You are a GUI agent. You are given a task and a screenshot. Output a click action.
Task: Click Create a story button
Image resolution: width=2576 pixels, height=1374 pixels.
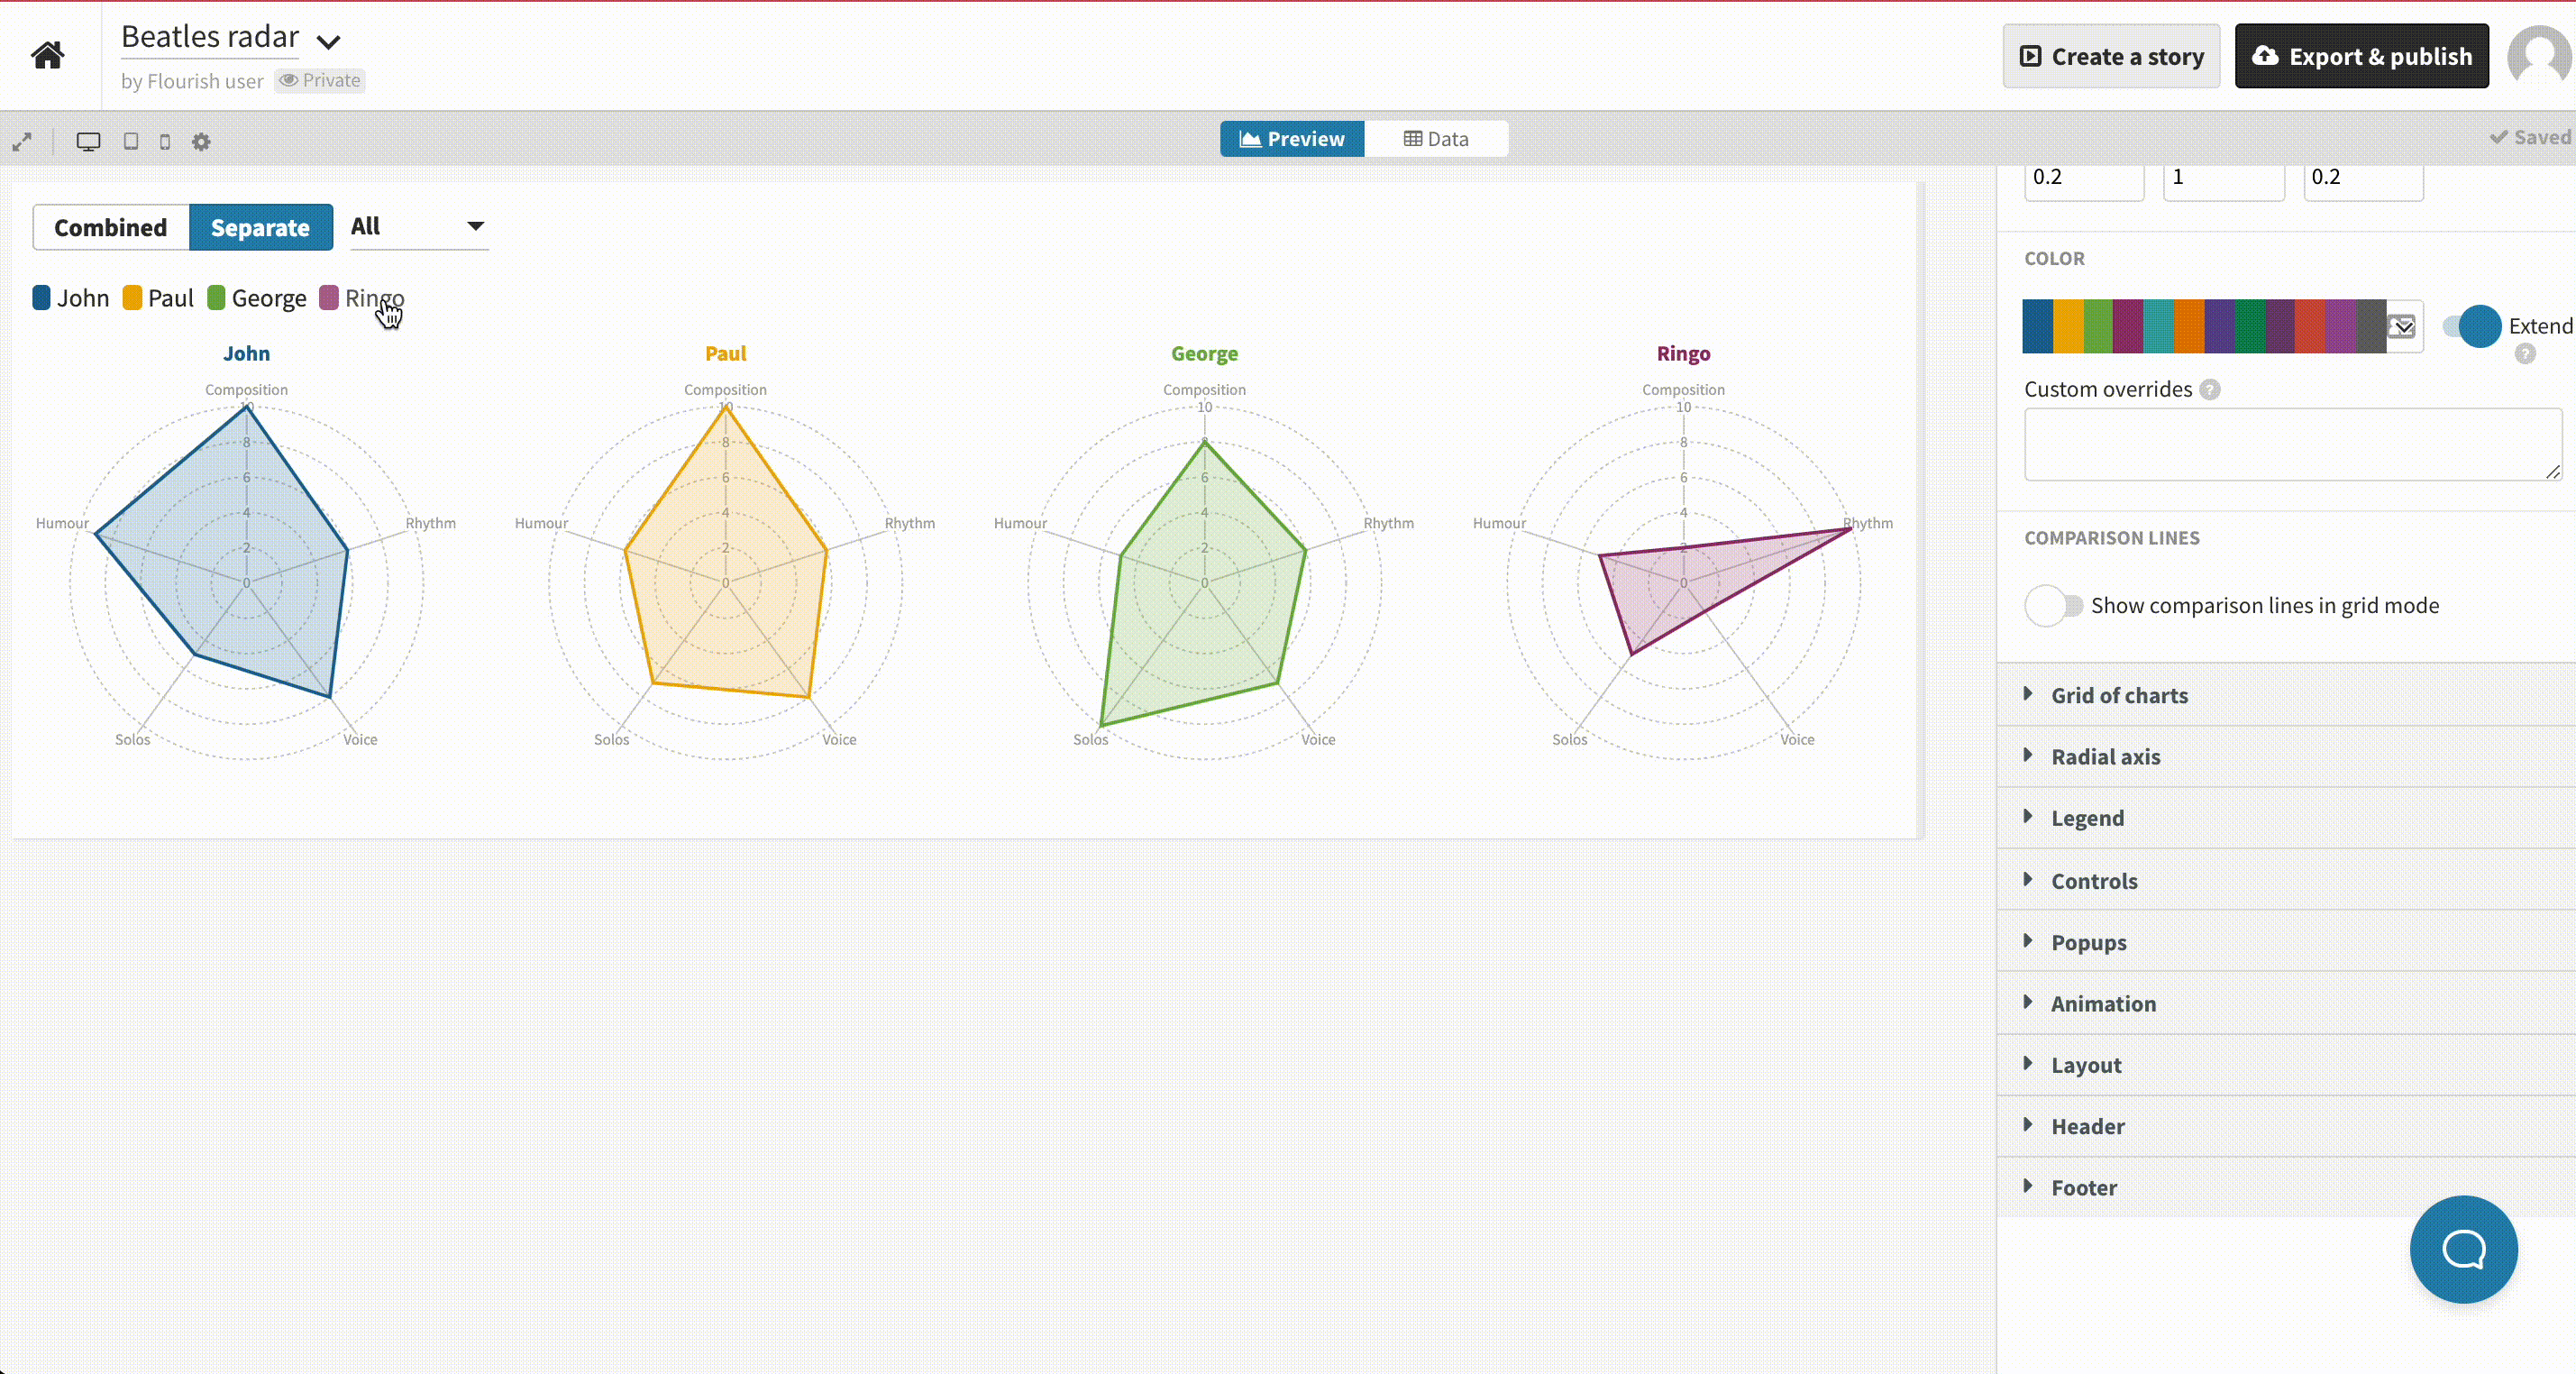[x=2111, y=57]
